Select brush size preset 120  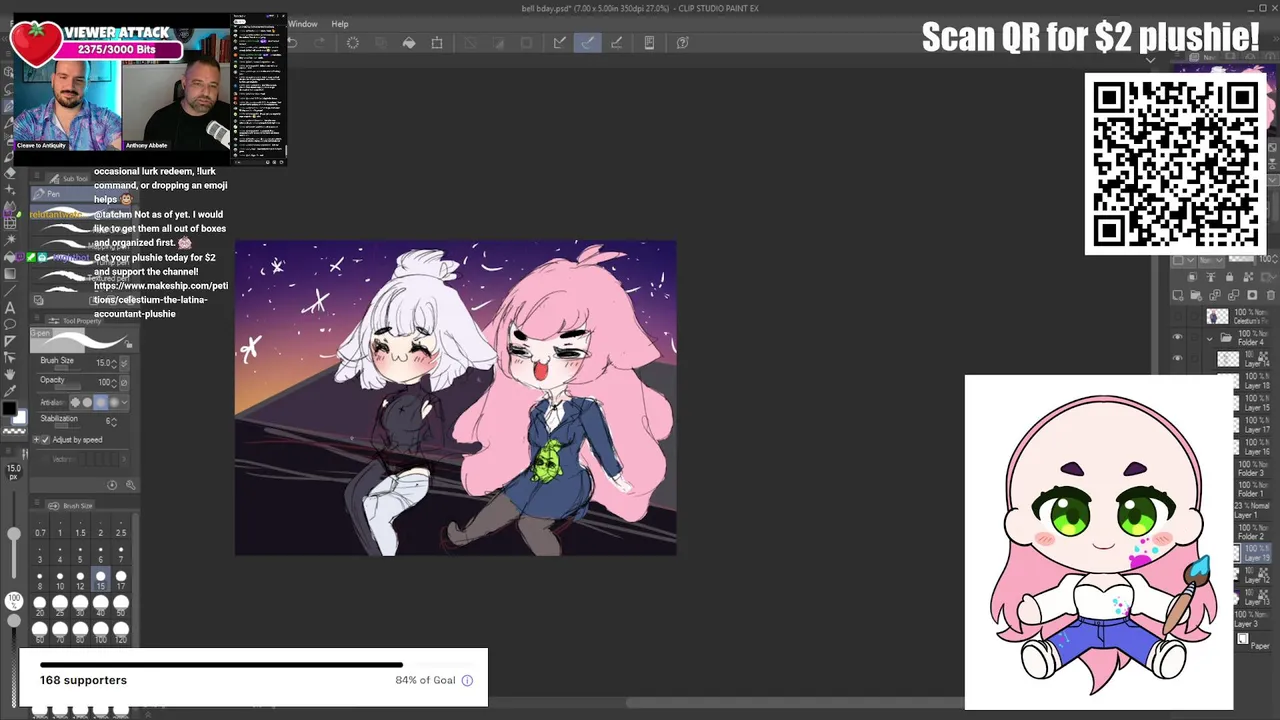click(121, 632)
